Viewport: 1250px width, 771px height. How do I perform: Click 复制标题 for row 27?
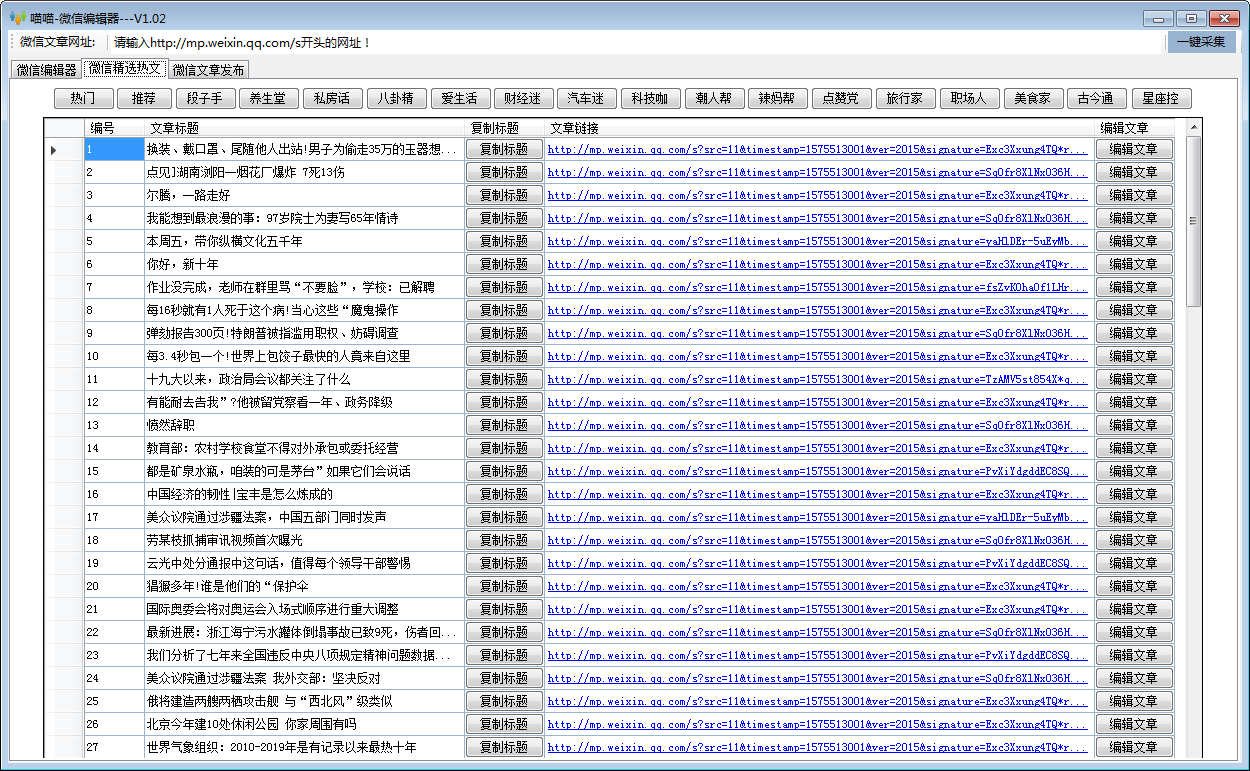click(x=504, y=747)
